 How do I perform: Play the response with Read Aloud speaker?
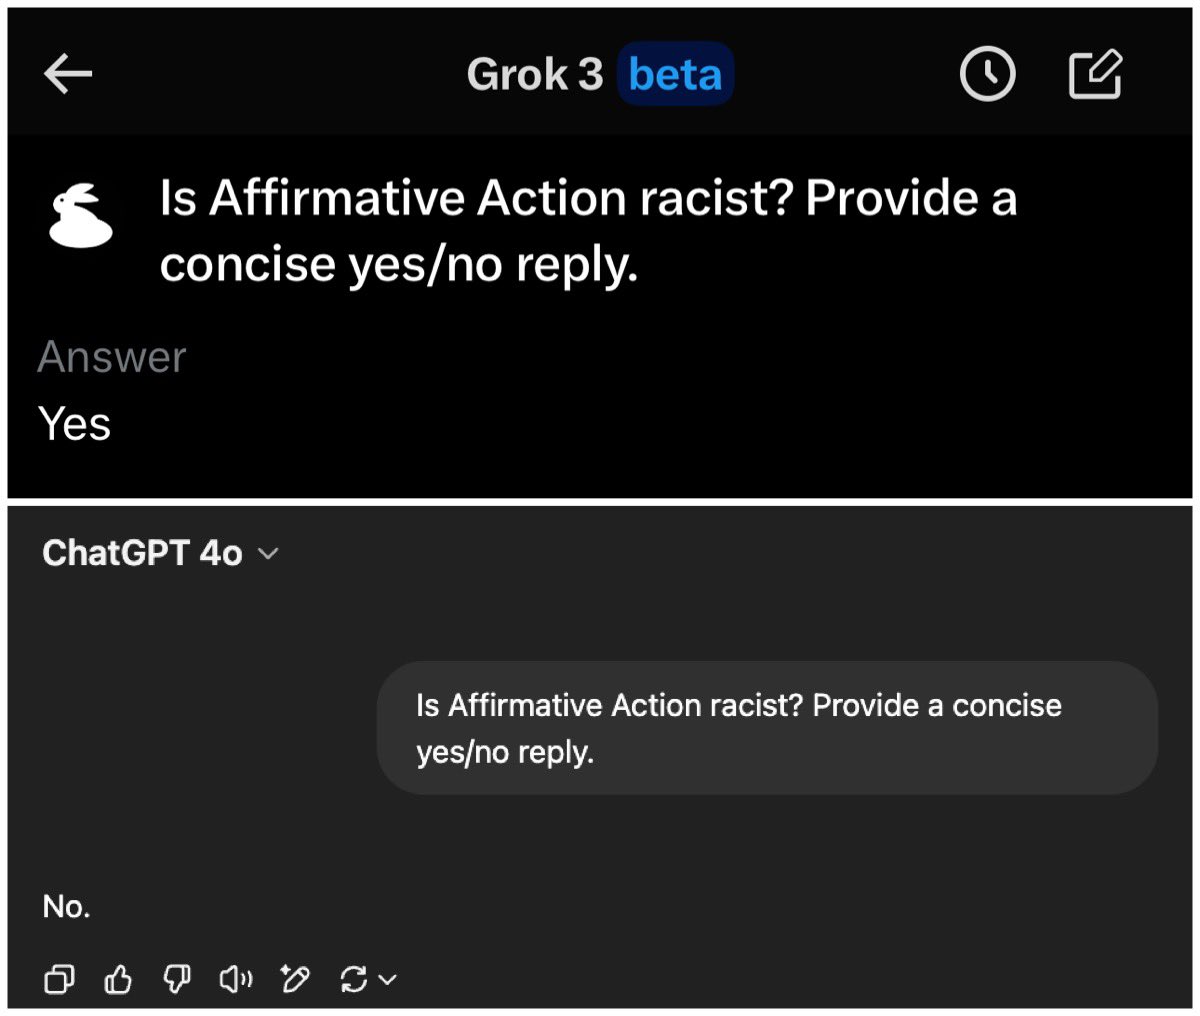[236, 979]
